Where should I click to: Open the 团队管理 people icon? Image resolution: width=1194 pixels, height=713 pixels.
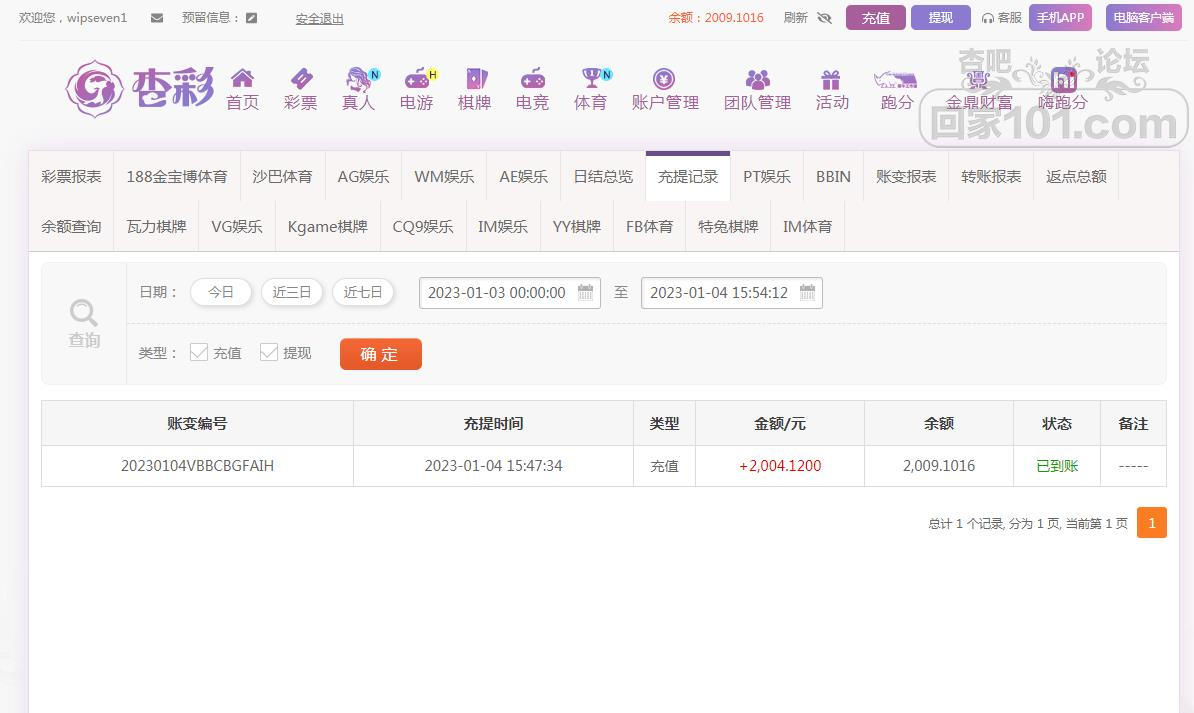757,79
